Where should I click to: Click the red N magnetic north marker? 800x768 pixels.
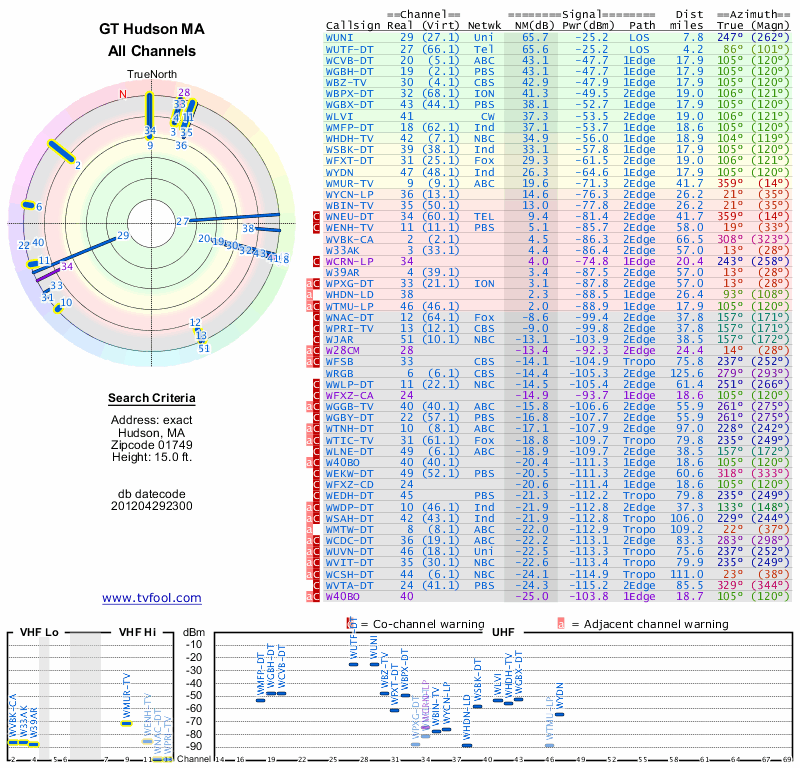[x=122, y=94]
